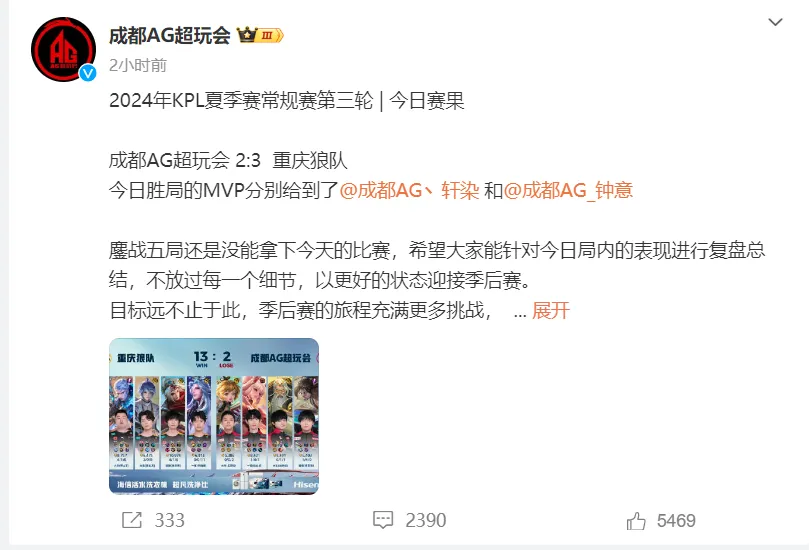Click the gold crown membership badge
This screenshot has height=550, width=809.
coord(247,35)
